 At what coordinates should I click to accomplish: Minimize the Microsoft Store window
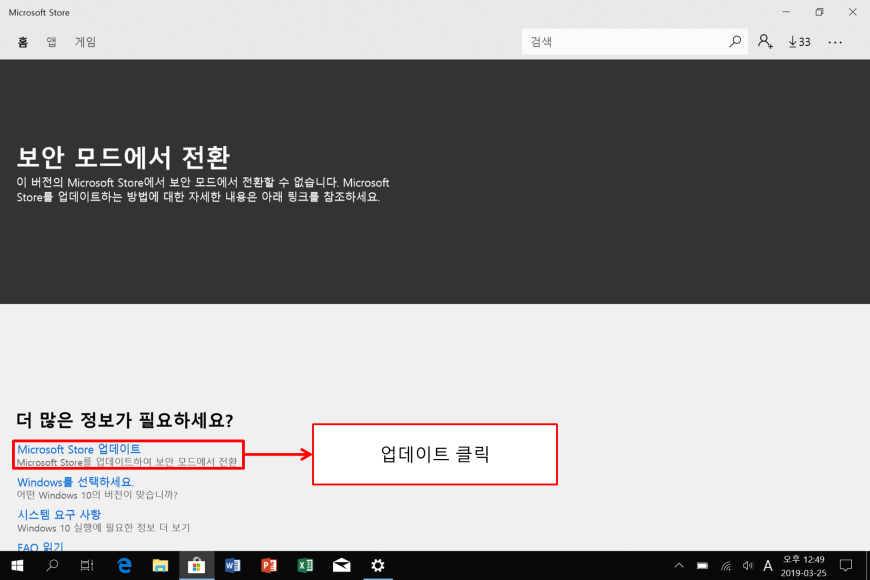pos(786,12)
